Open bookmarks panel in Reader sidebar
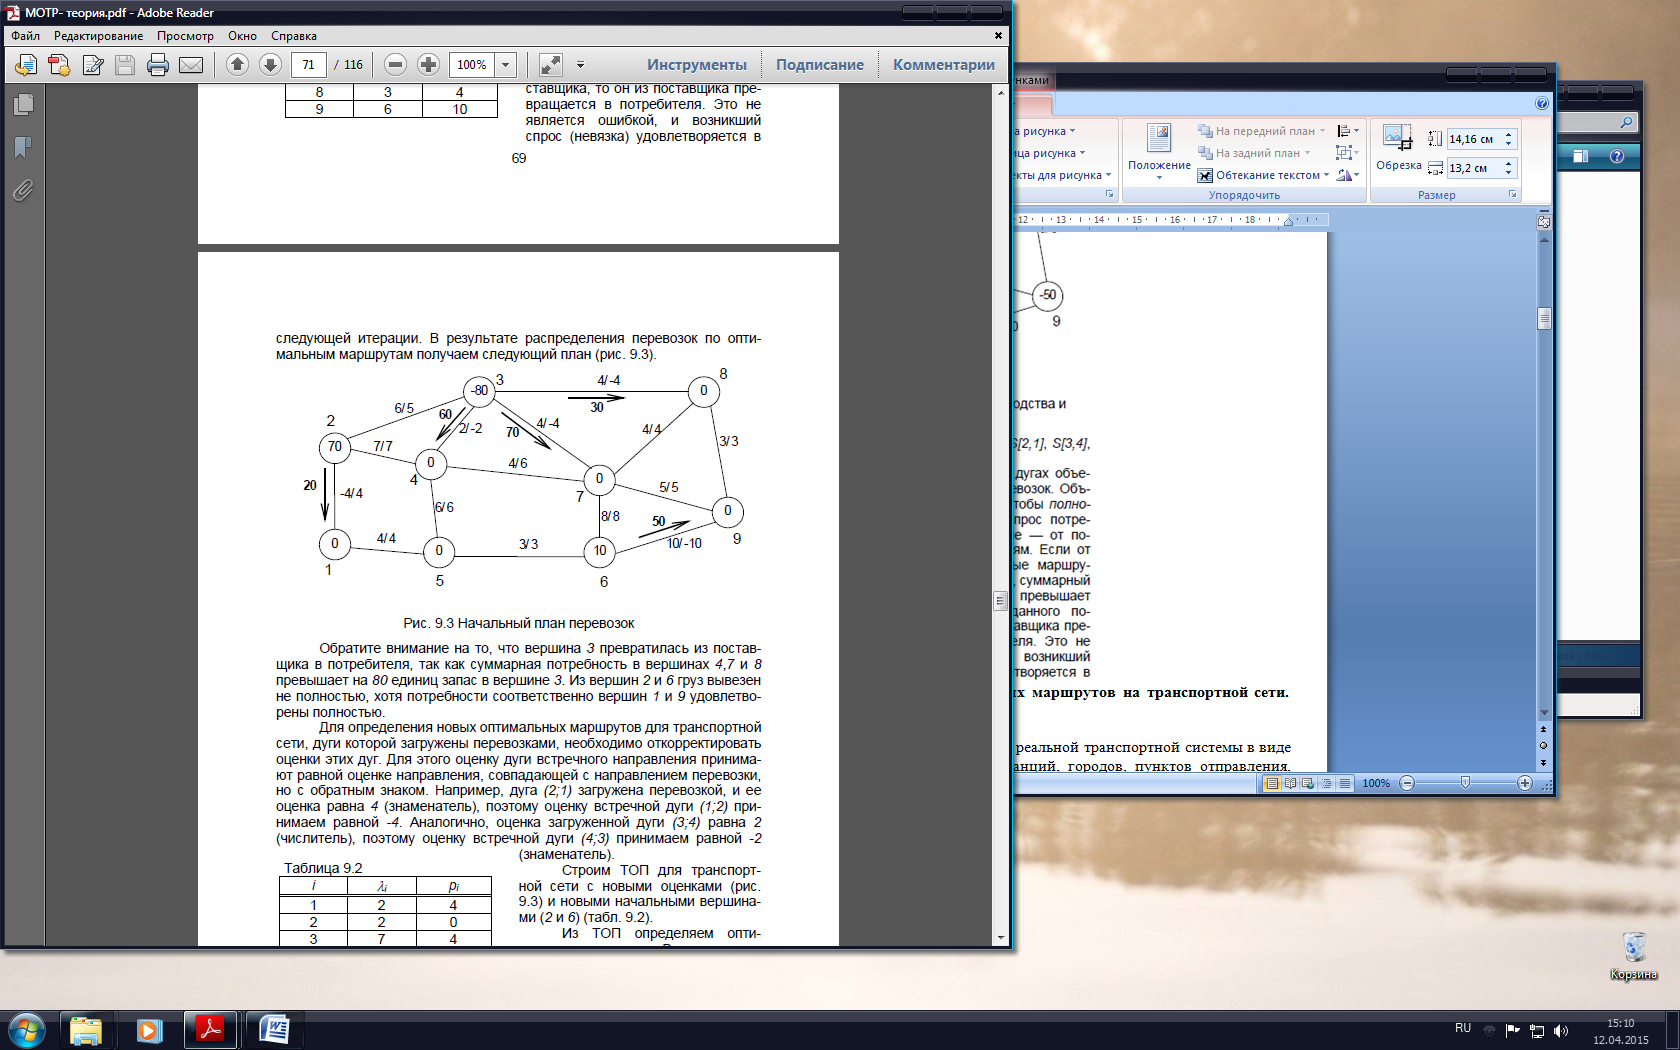The image size is (1680, 1050). pyautogui.click(x=23, y=147)
